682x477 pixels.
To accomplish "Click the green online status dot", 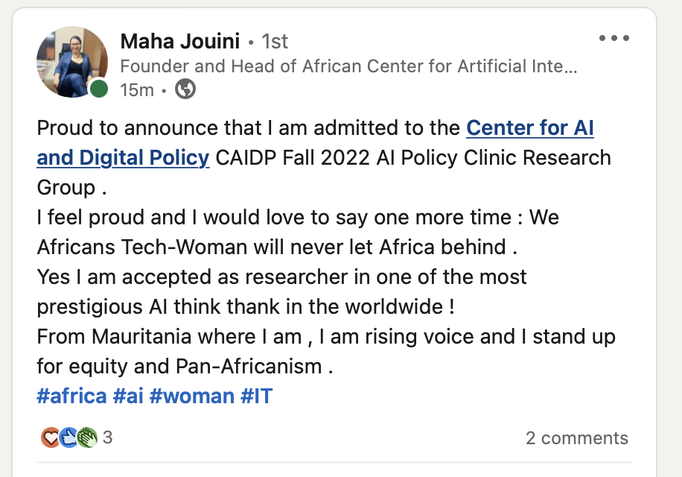I will tap(99, 89).
